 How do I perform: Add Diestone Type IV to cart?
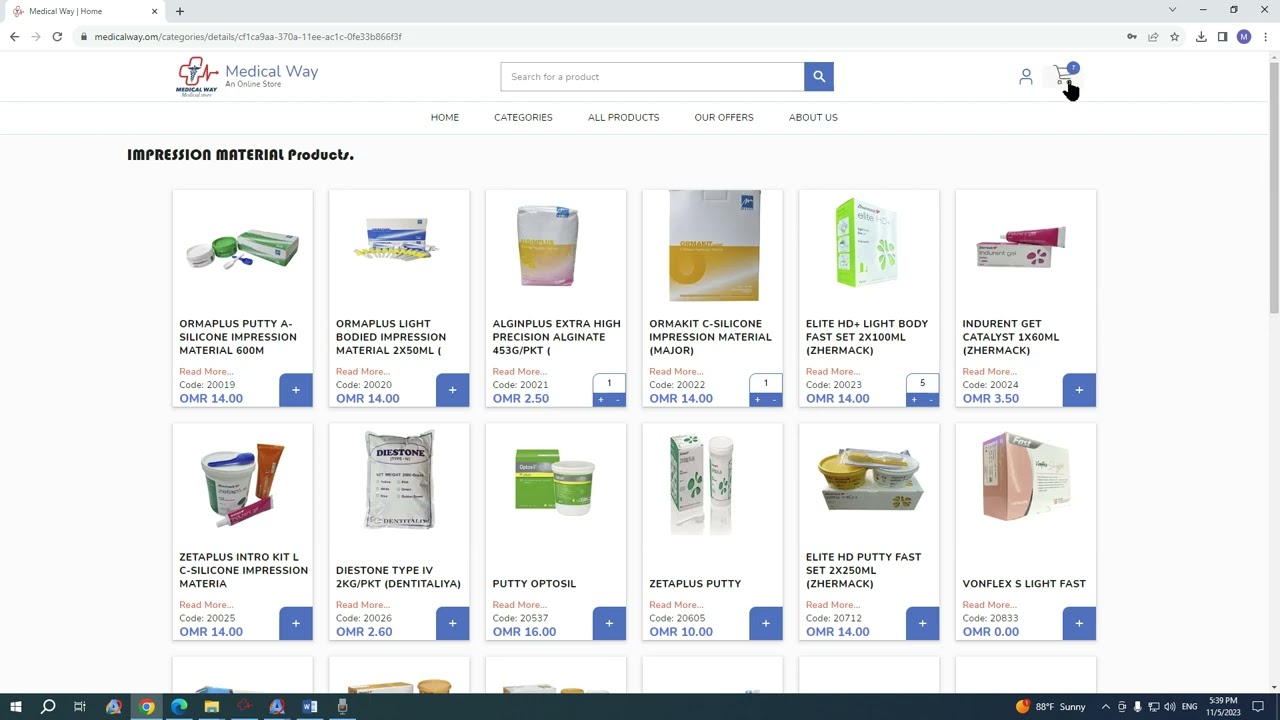click(453, 623)
